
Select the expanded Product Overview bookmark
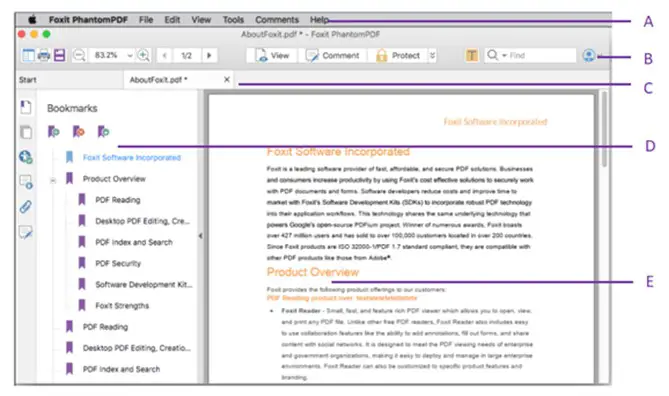click(x=114, y=179)
